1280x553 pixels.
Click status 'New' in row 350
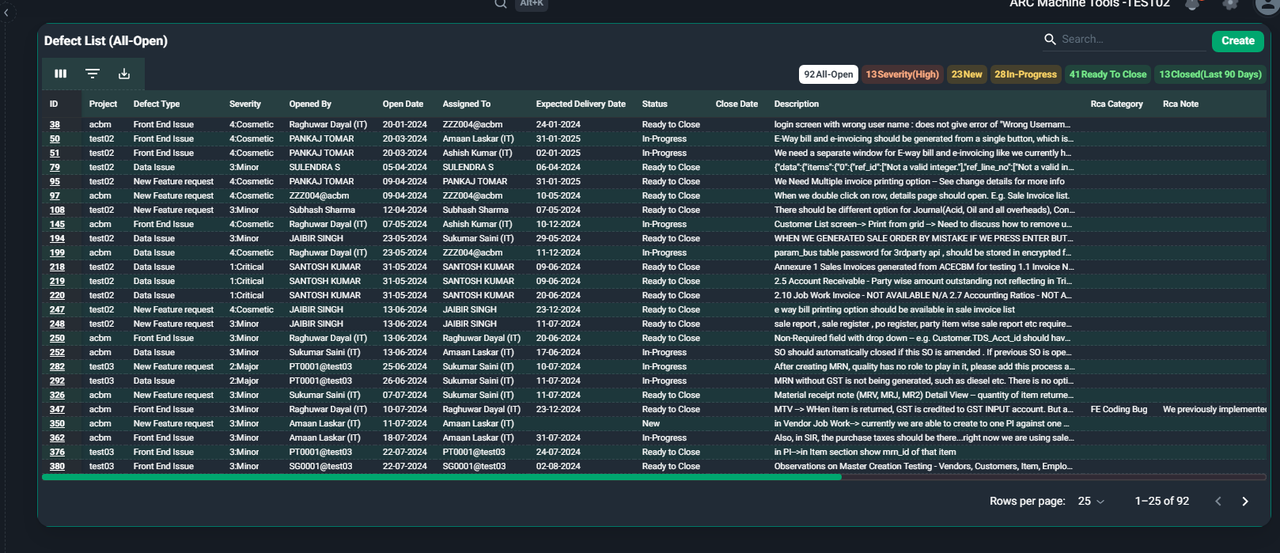651,424
